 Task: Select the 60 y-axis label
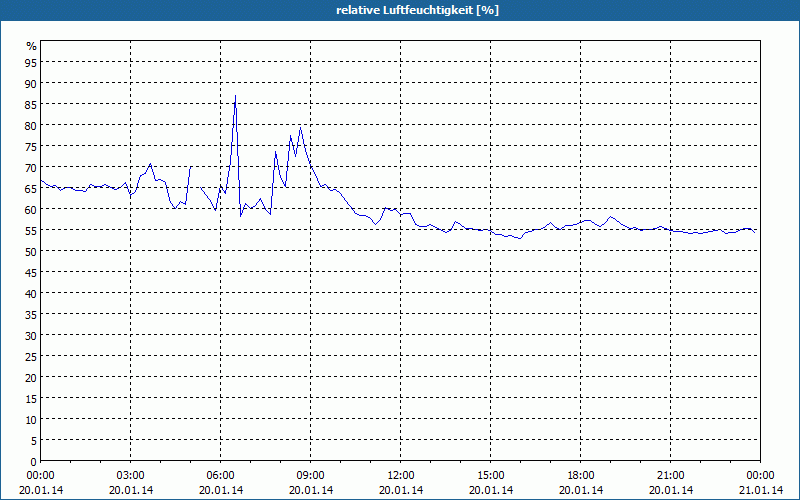(x=31, y=209)
